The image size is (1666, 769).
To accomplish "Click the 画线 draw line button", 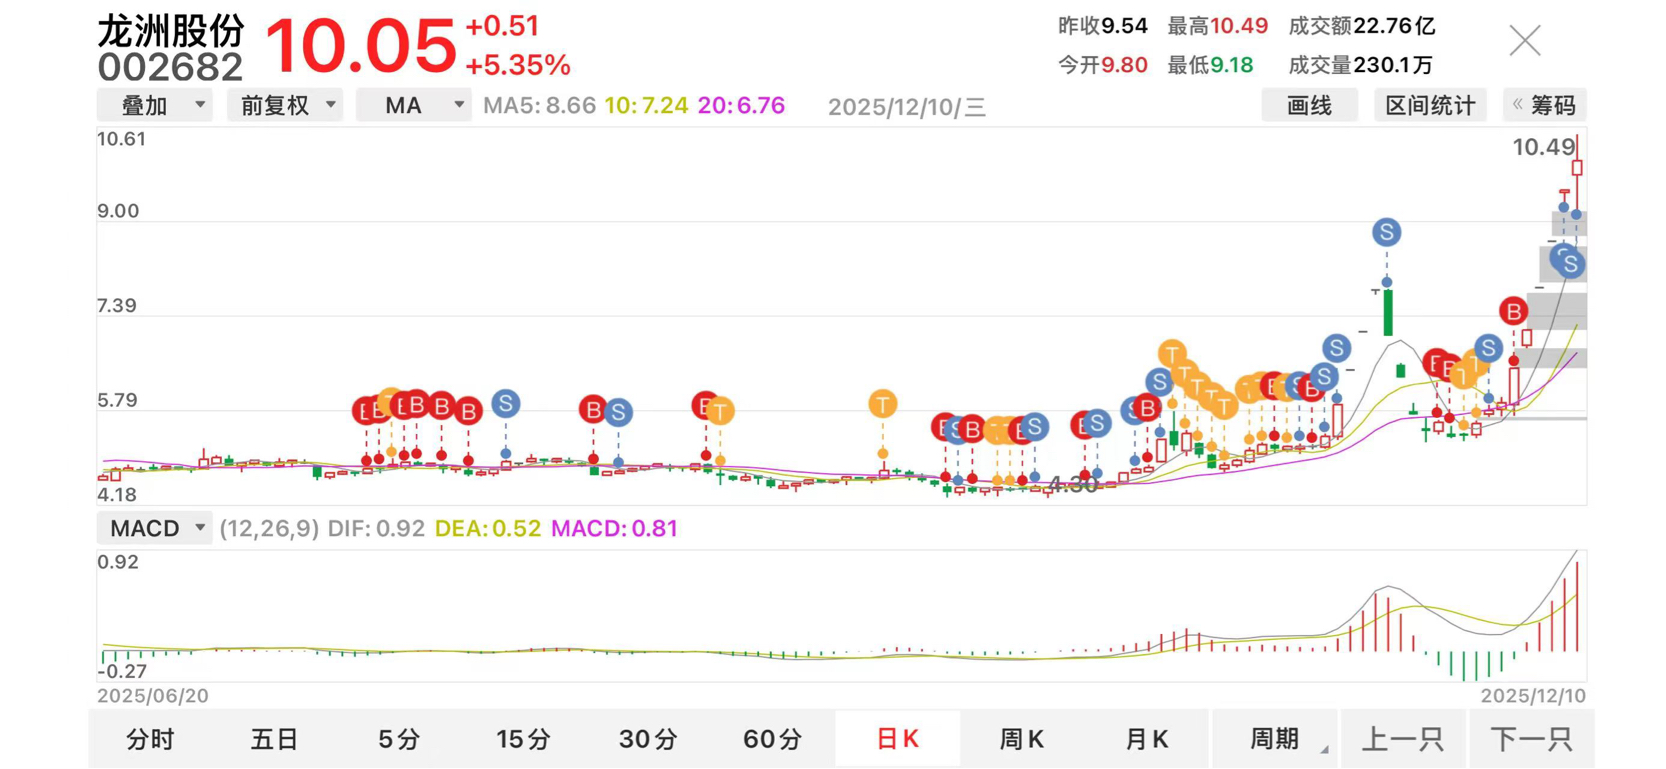I will click(1309, 105).
